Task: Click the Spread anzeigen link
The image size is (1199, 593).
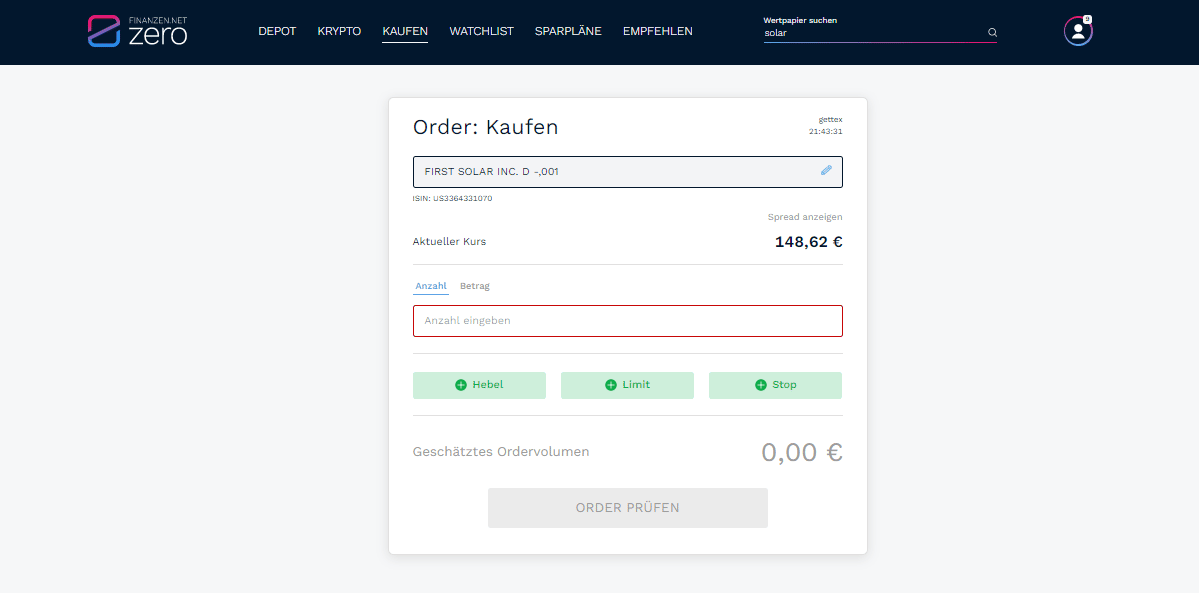Action: pyautogui.click(x=804, y=217)
